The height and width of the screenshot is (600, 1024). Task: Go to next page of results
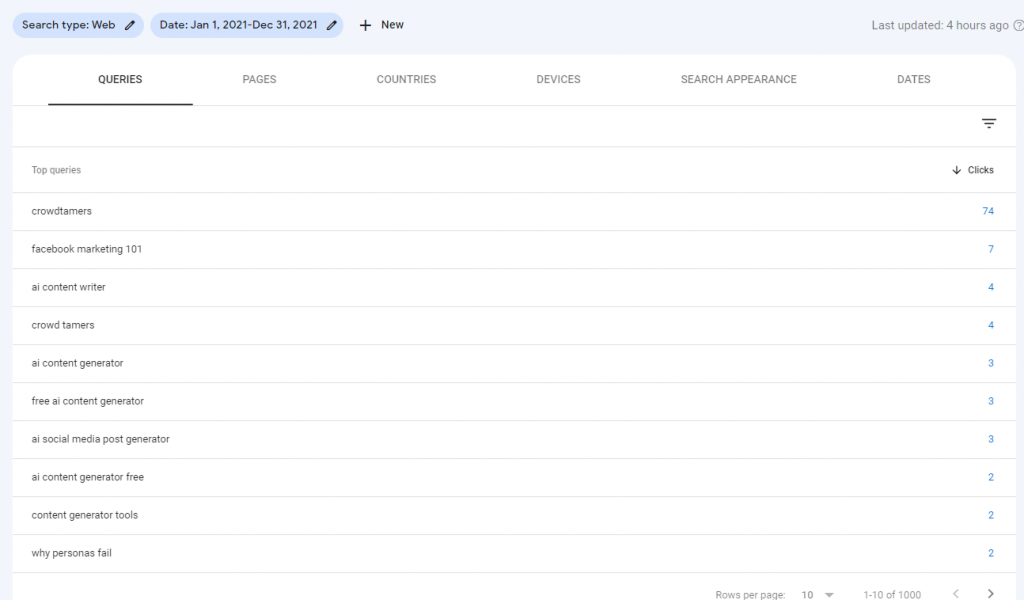pyautogui.click(x=991, y=593)
